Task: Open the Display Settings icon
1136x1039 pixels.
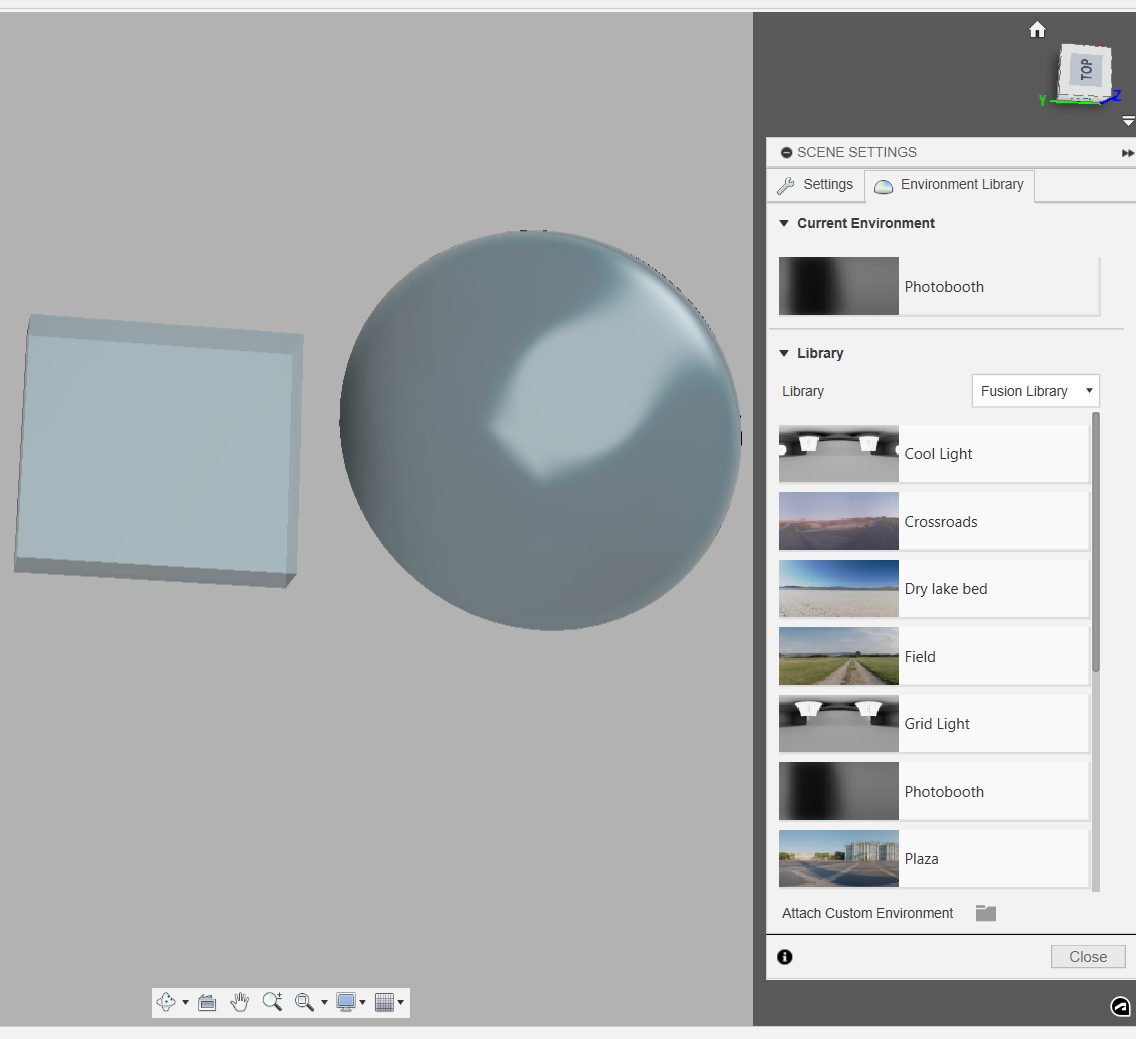Action: point(346,1002)
